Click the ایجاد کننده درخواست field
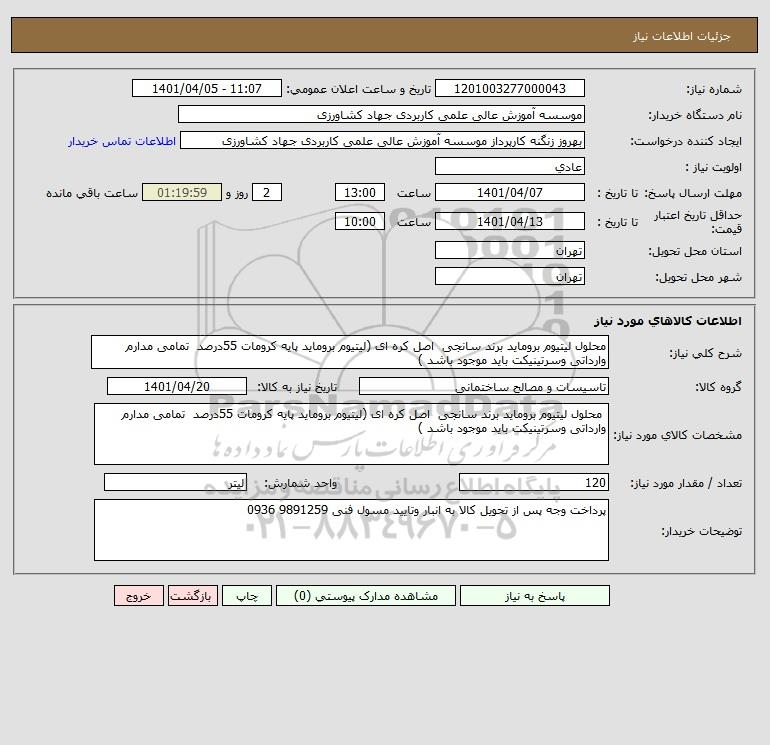 pos(383,140)
